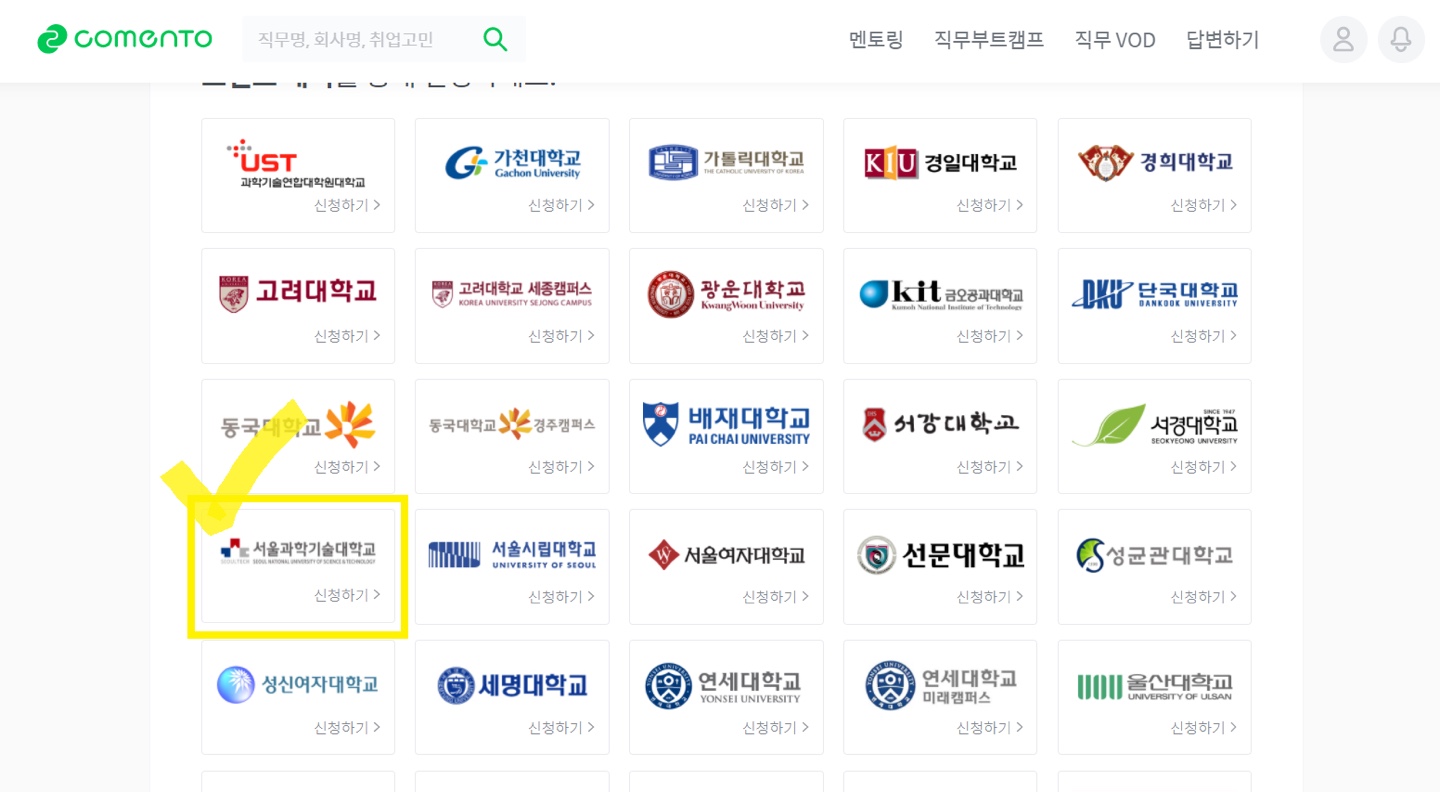Click 신청하기 under 배재대학교

point(775,467)
